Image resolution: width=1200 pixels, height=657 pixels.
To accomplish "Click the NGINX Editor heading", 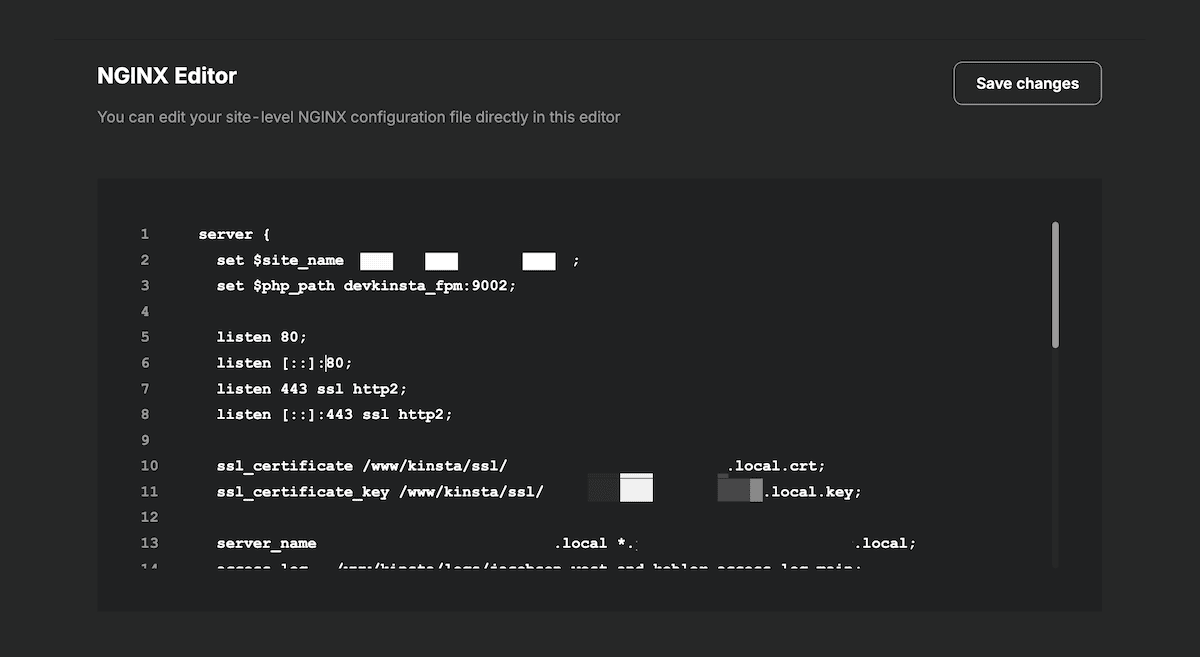I will 166,75.
